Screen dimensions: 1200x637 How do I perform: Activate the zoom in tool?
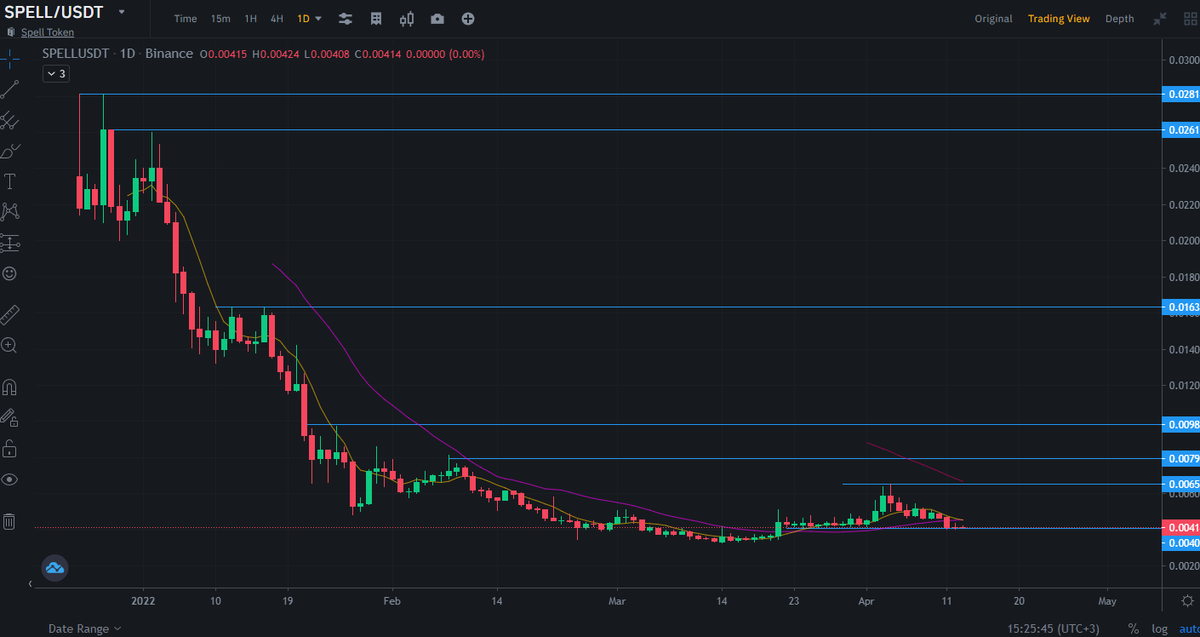coord(10,345)
